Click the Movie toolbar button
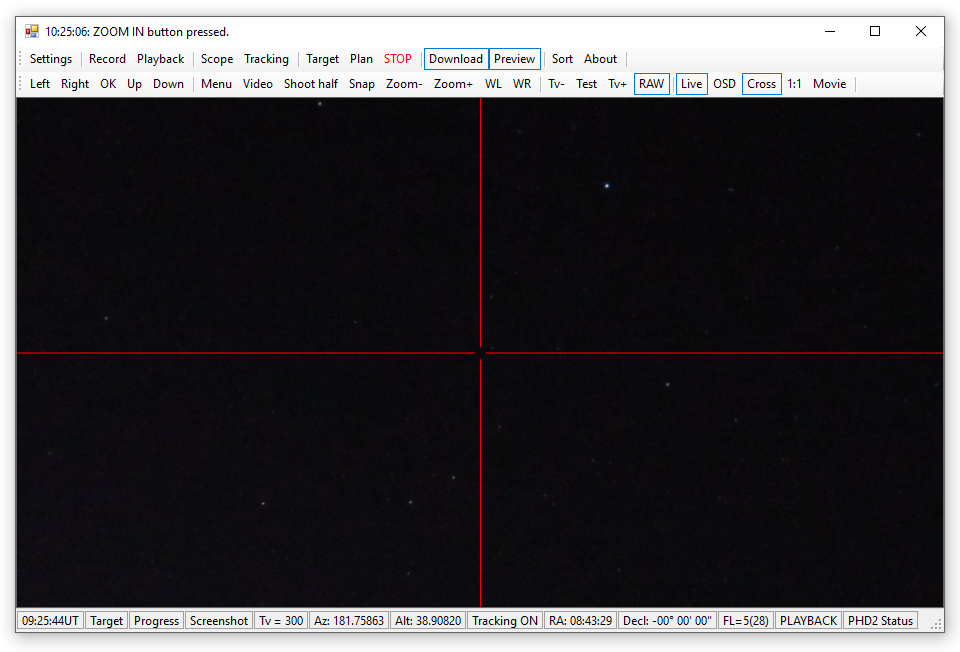 coord(830,84)
